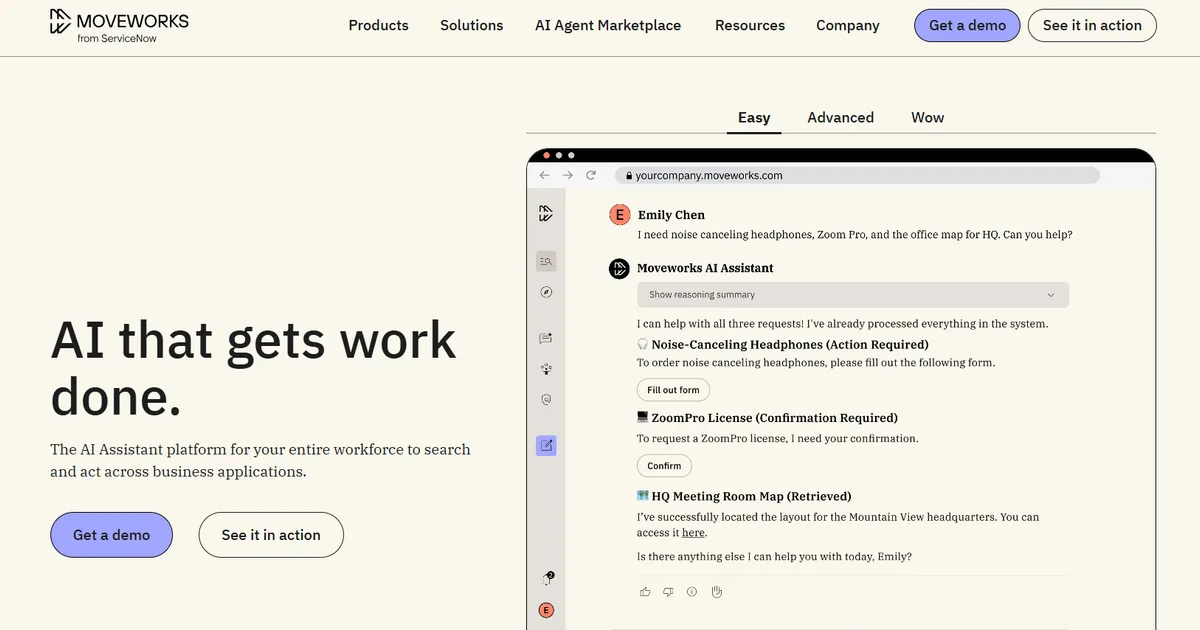
Task: Click the browser back arrow in demo window
Action: (x=545, y=175)
